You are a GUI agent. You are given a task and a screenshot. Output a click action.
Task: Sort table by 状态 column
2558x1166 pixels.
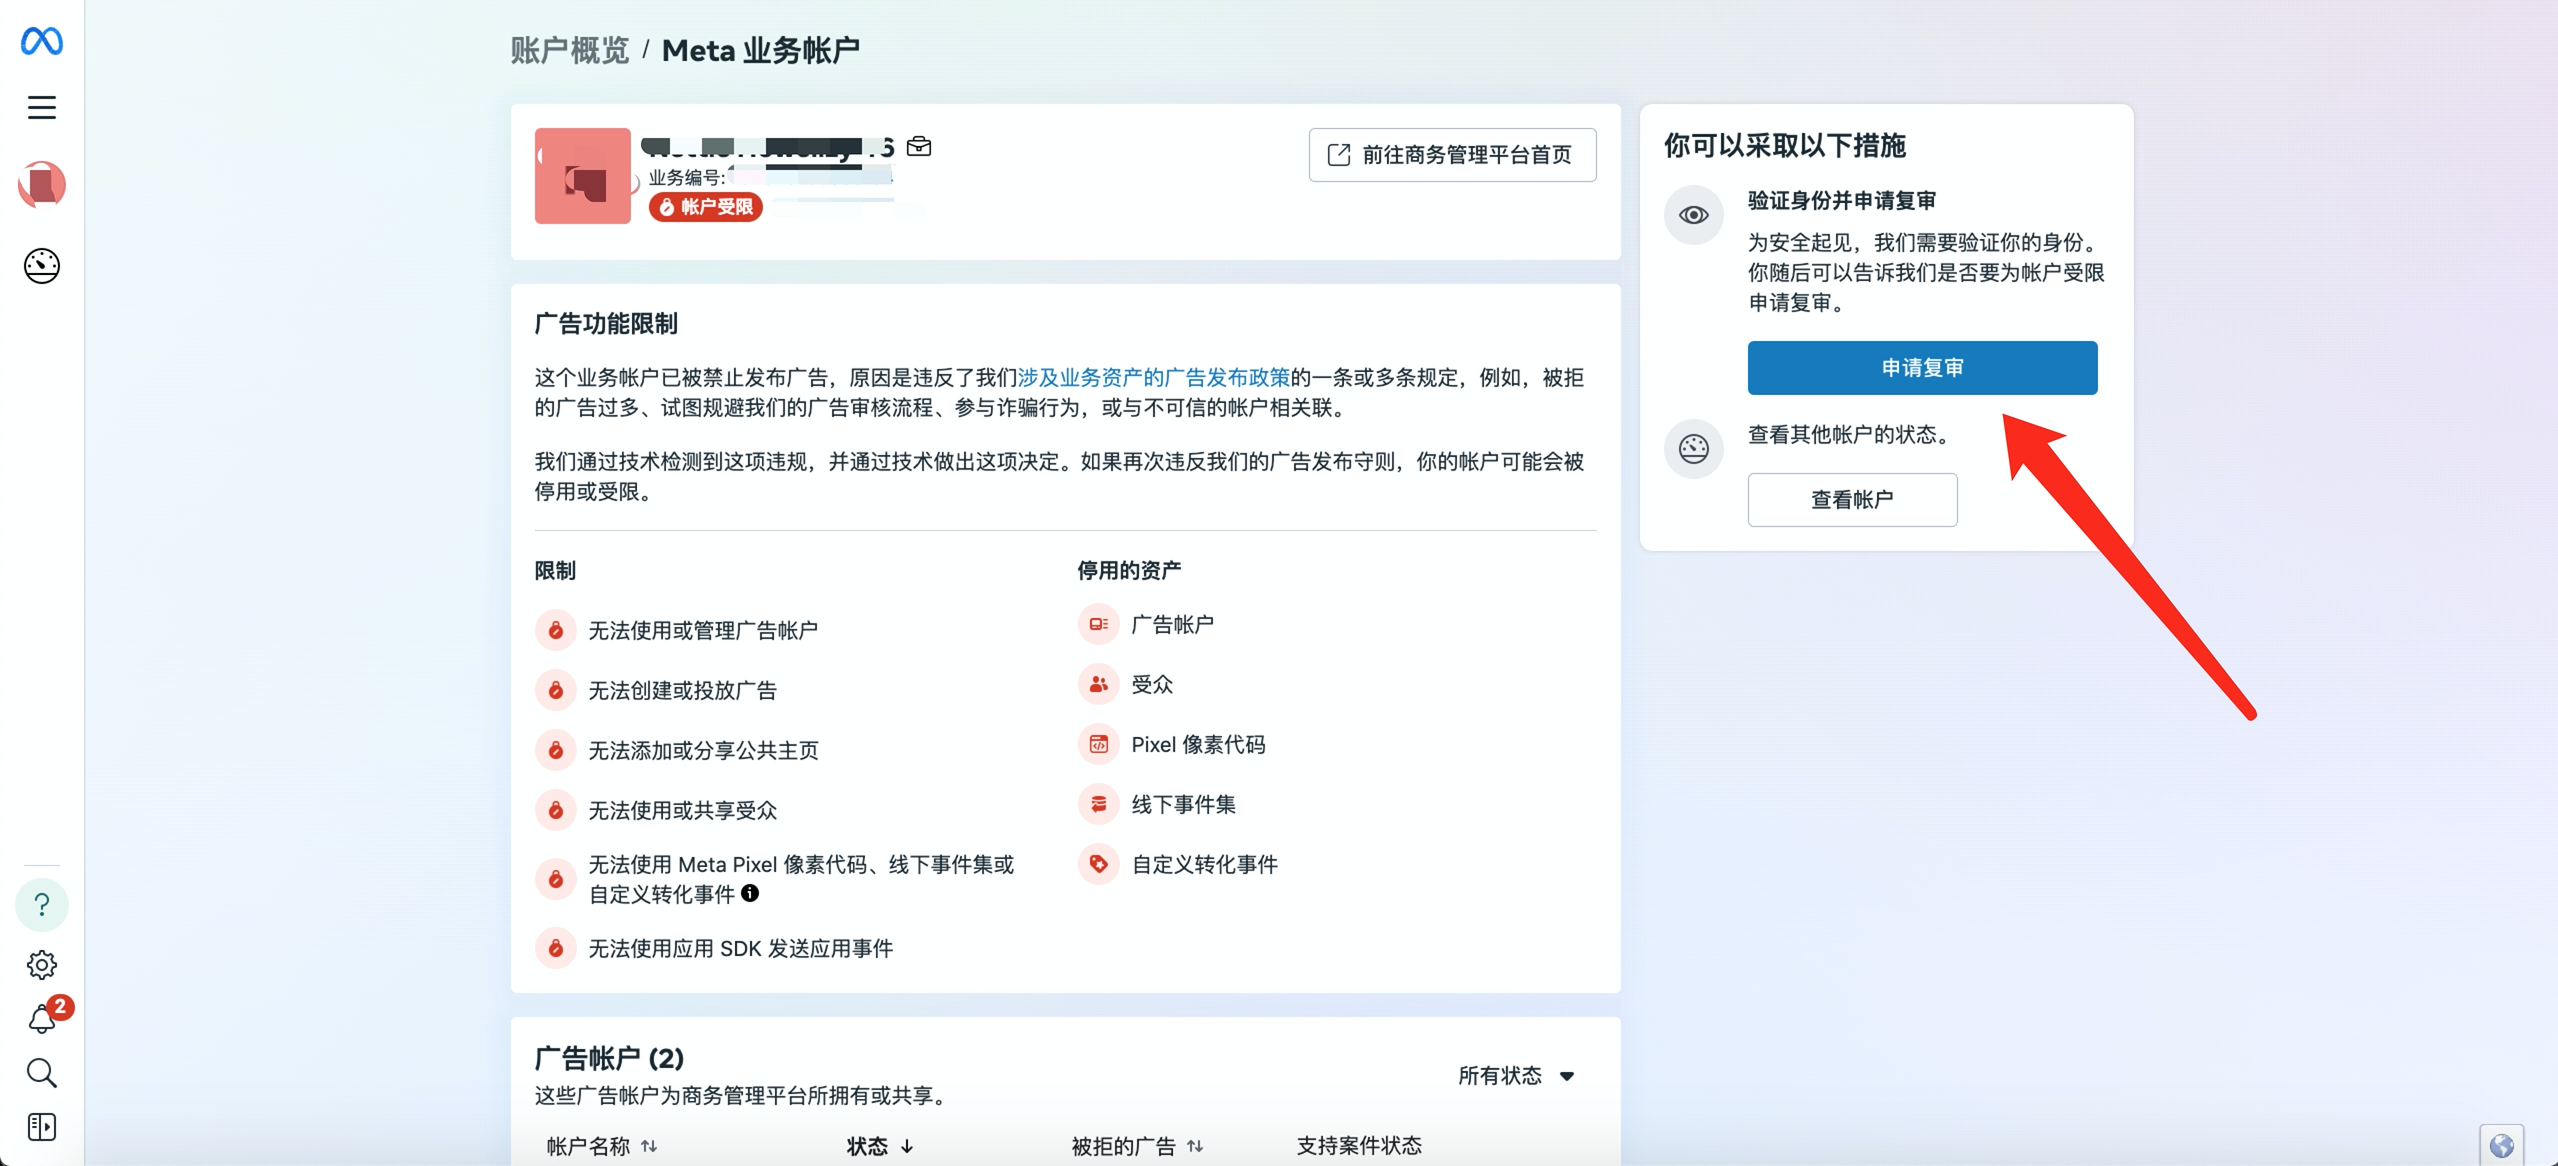[880, 1146]
